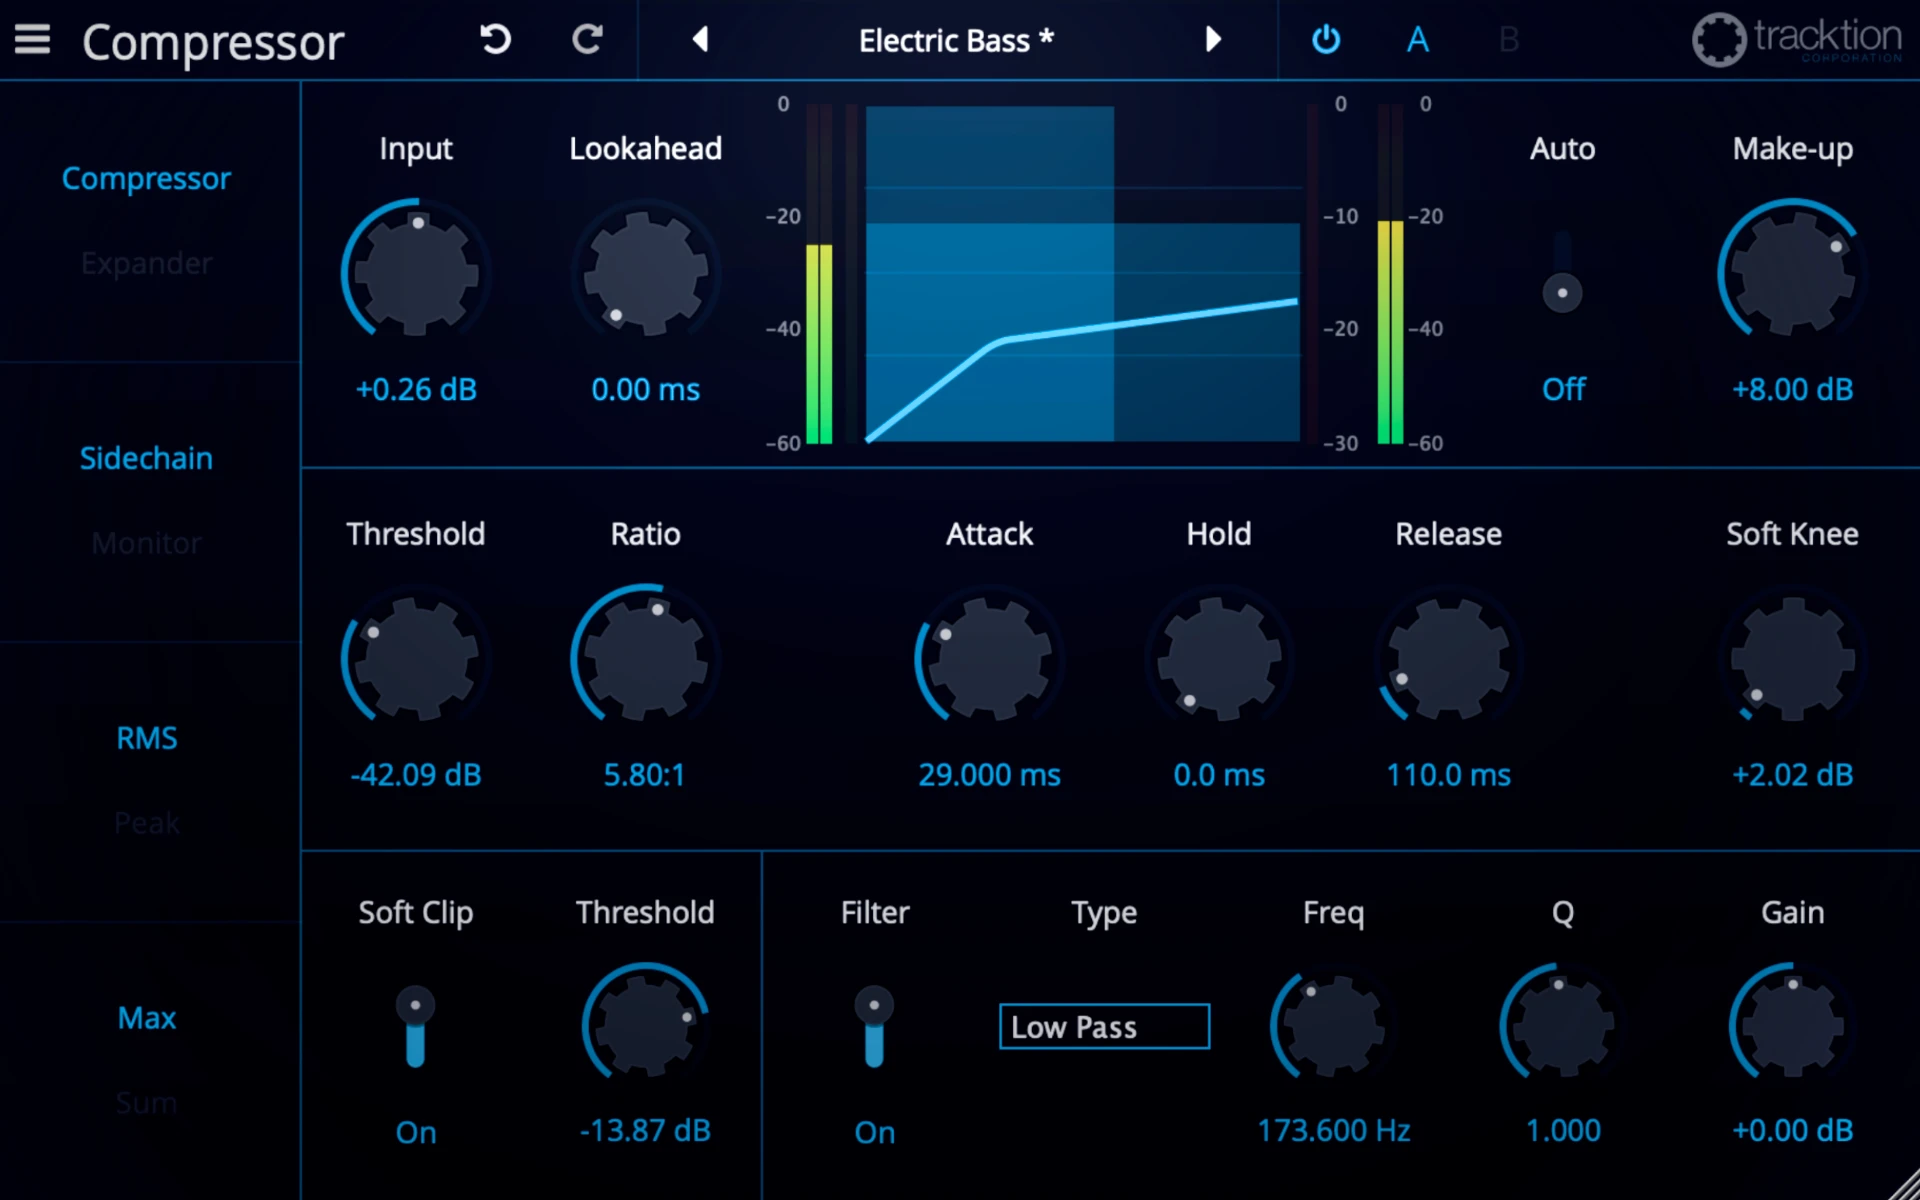
Task: Click the -13.87 dB clip threshold value
Action: 646,1131
